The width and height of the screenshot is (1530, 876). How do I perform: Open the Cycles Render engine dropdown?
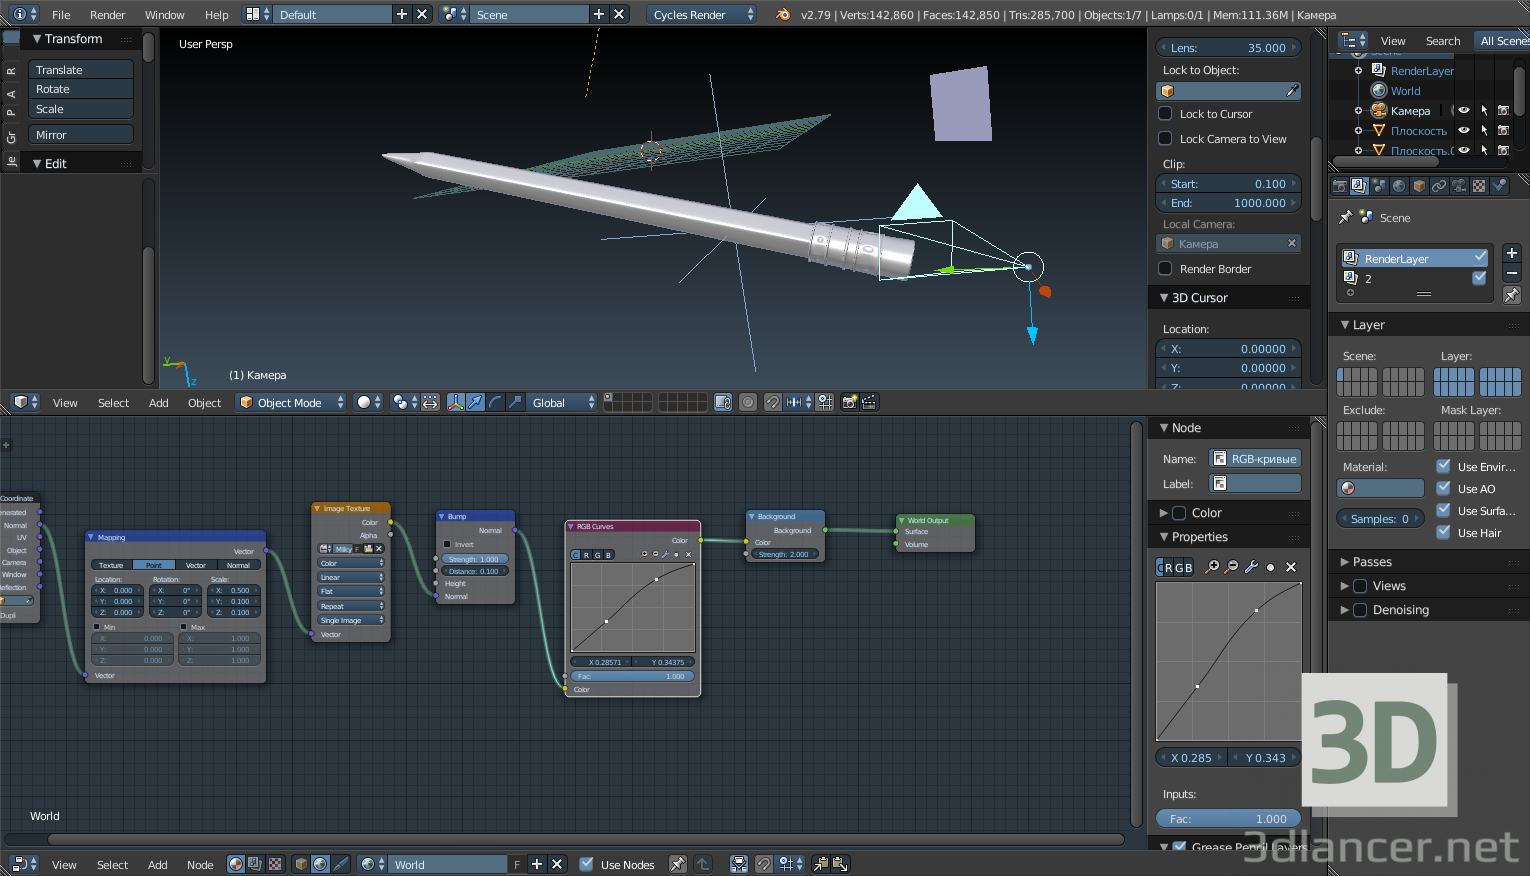point(700,15)
